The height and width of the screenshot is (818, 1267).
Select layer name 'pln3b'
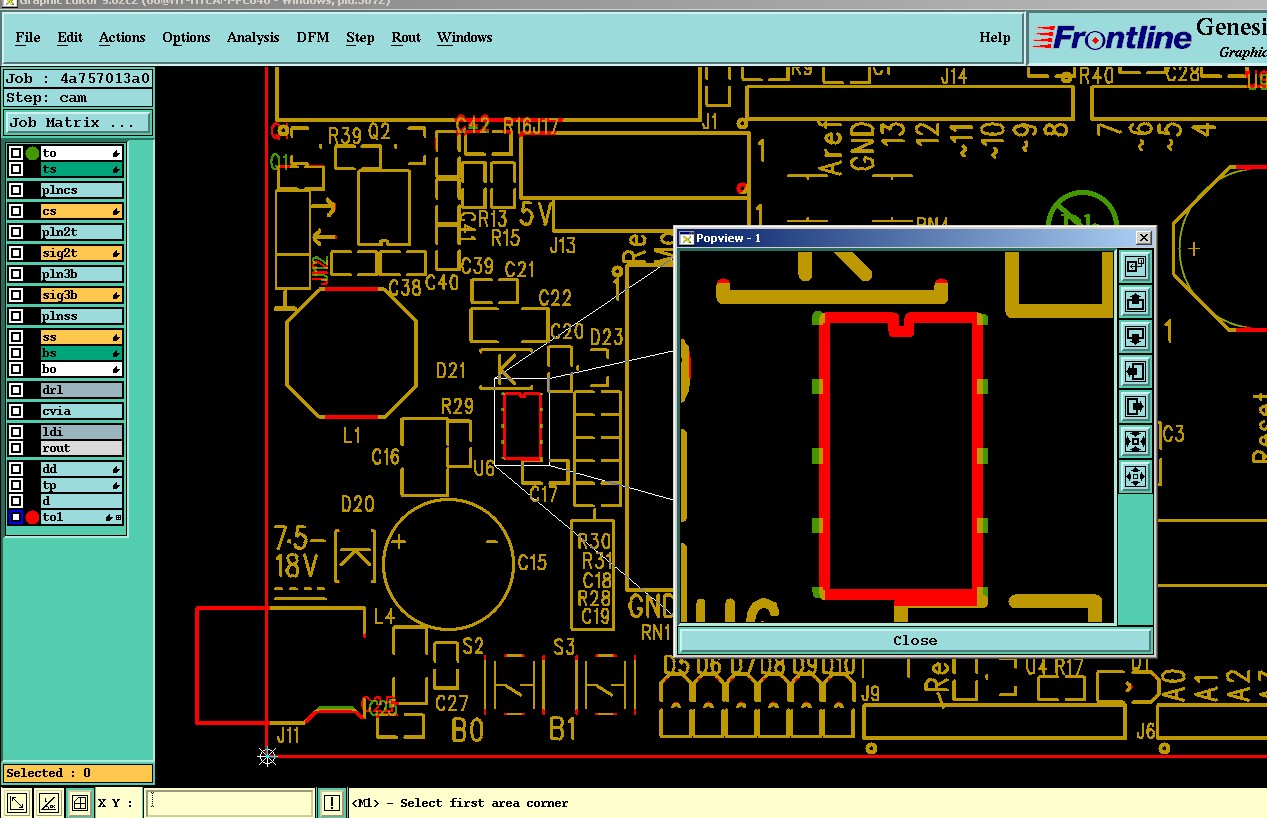(x=81, y=274)
